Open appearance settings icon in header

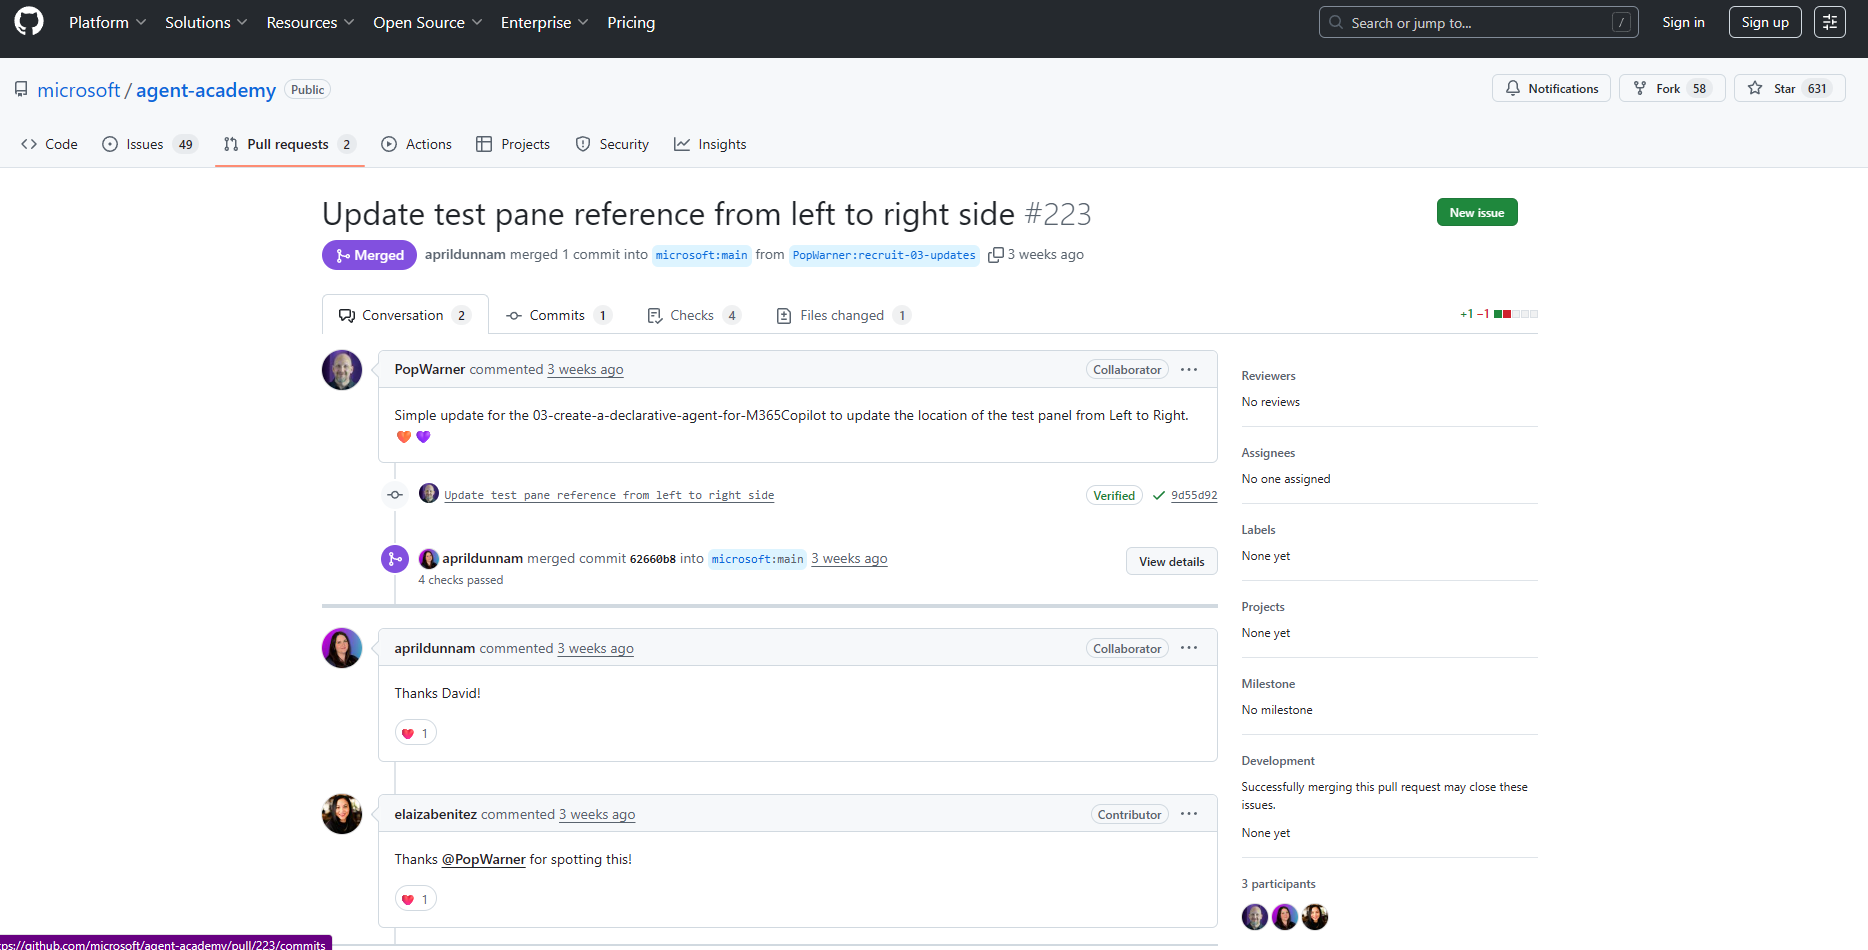coord(1829,22)
